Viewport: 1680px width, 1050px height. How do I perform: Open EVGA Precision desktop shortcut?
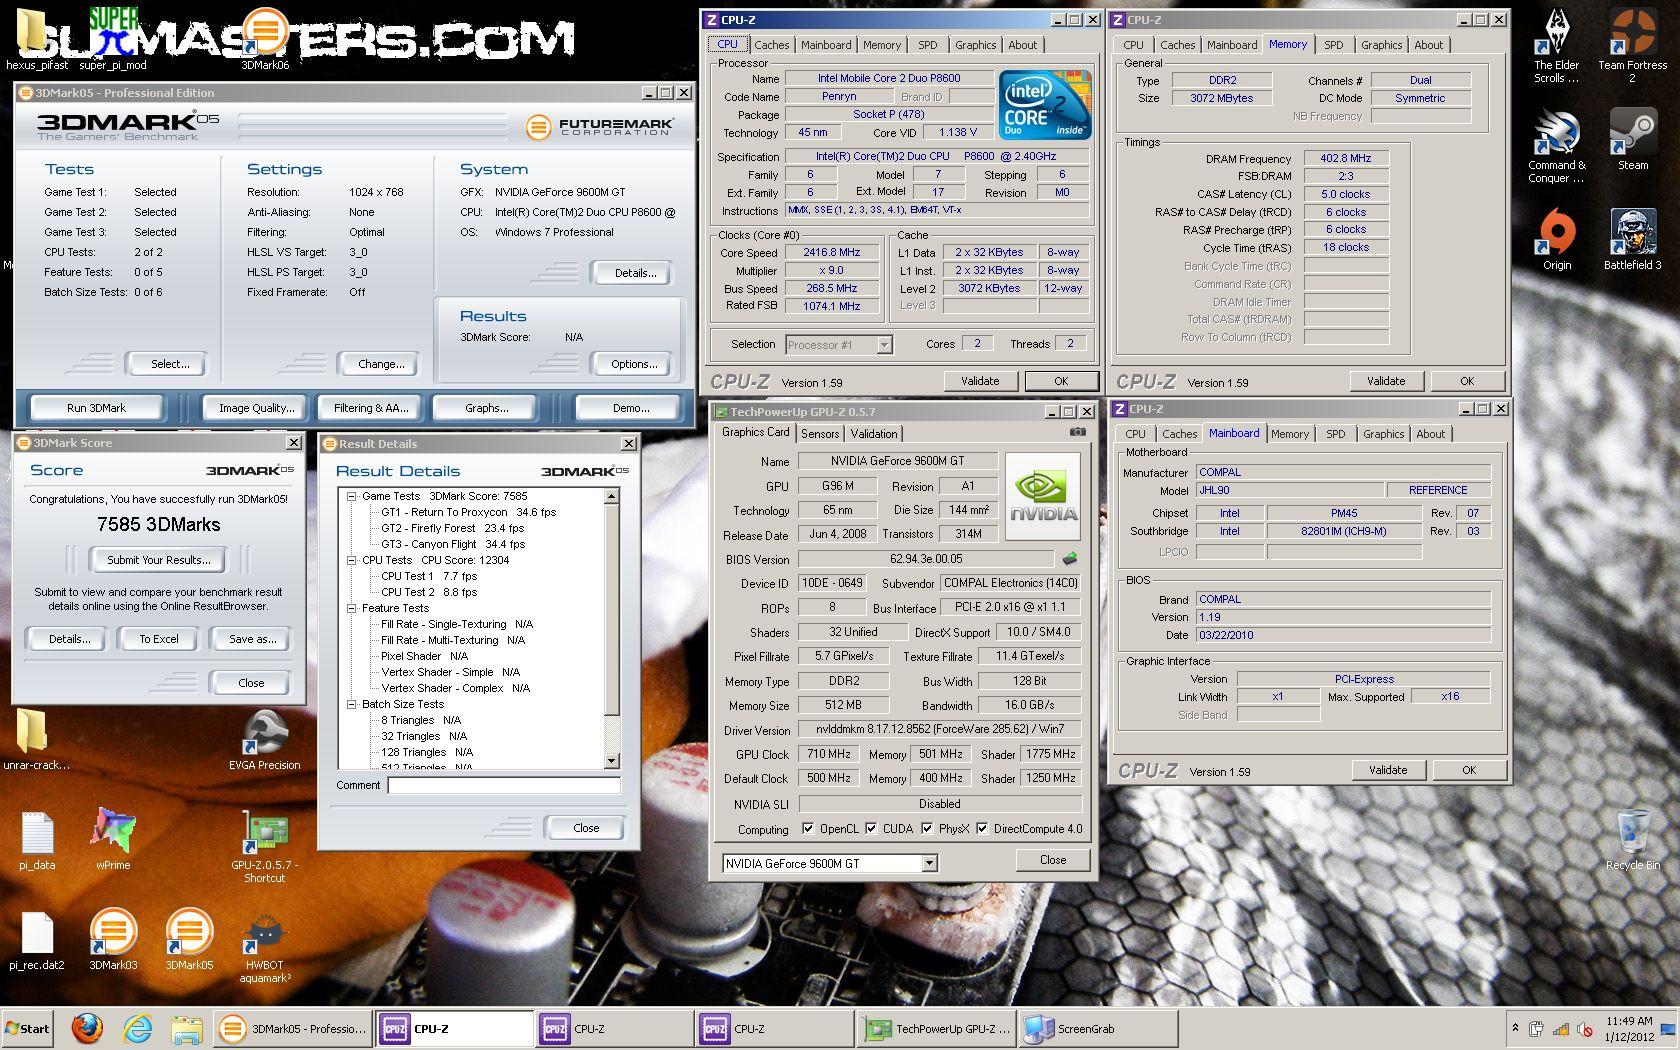(x=264, y=740)
